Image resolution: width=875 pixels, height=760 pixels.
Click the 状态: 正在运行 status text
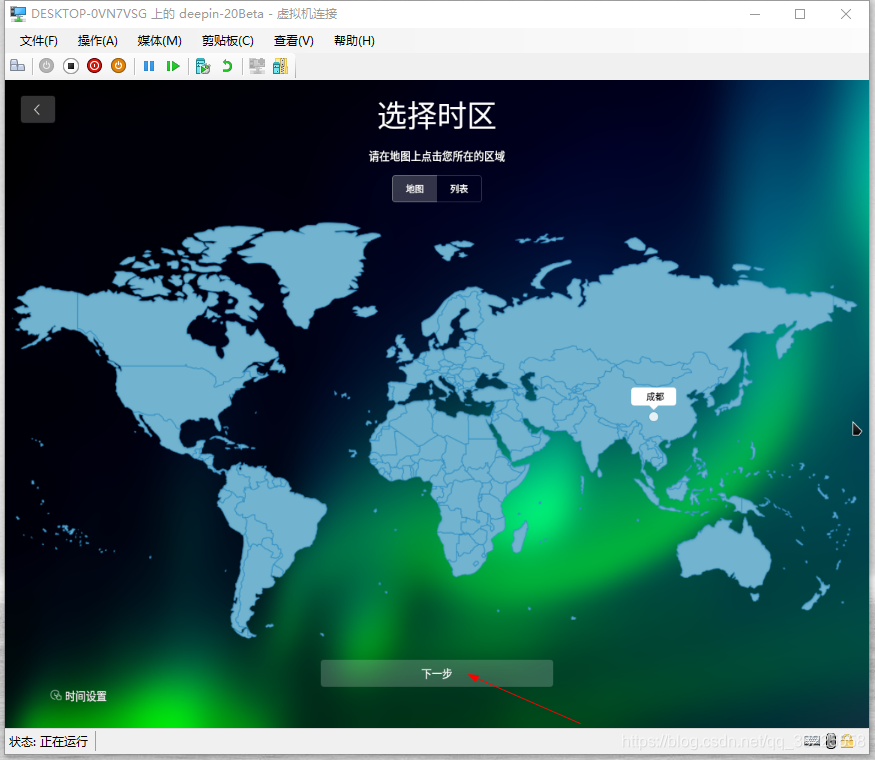coord(49,742)
